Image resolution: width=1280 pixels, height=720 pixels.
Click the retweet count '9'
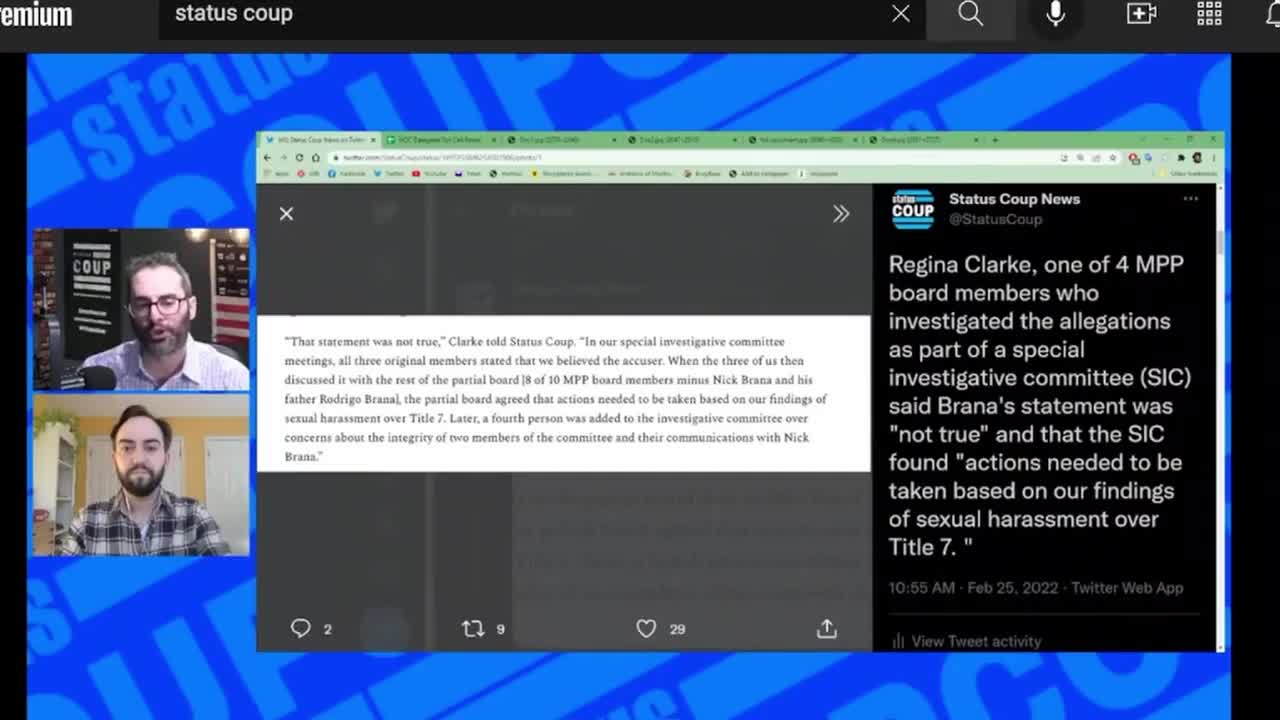coord(500,629)
